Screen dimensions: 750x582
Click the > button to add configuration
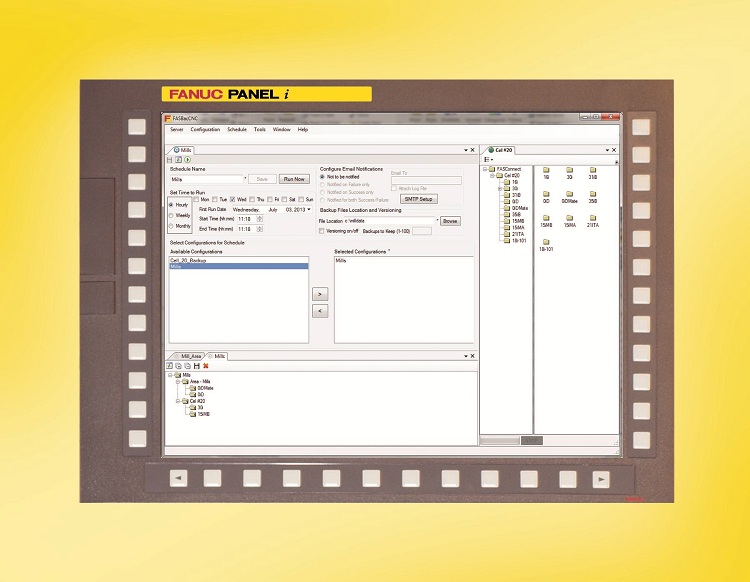[x=320, y=294]
